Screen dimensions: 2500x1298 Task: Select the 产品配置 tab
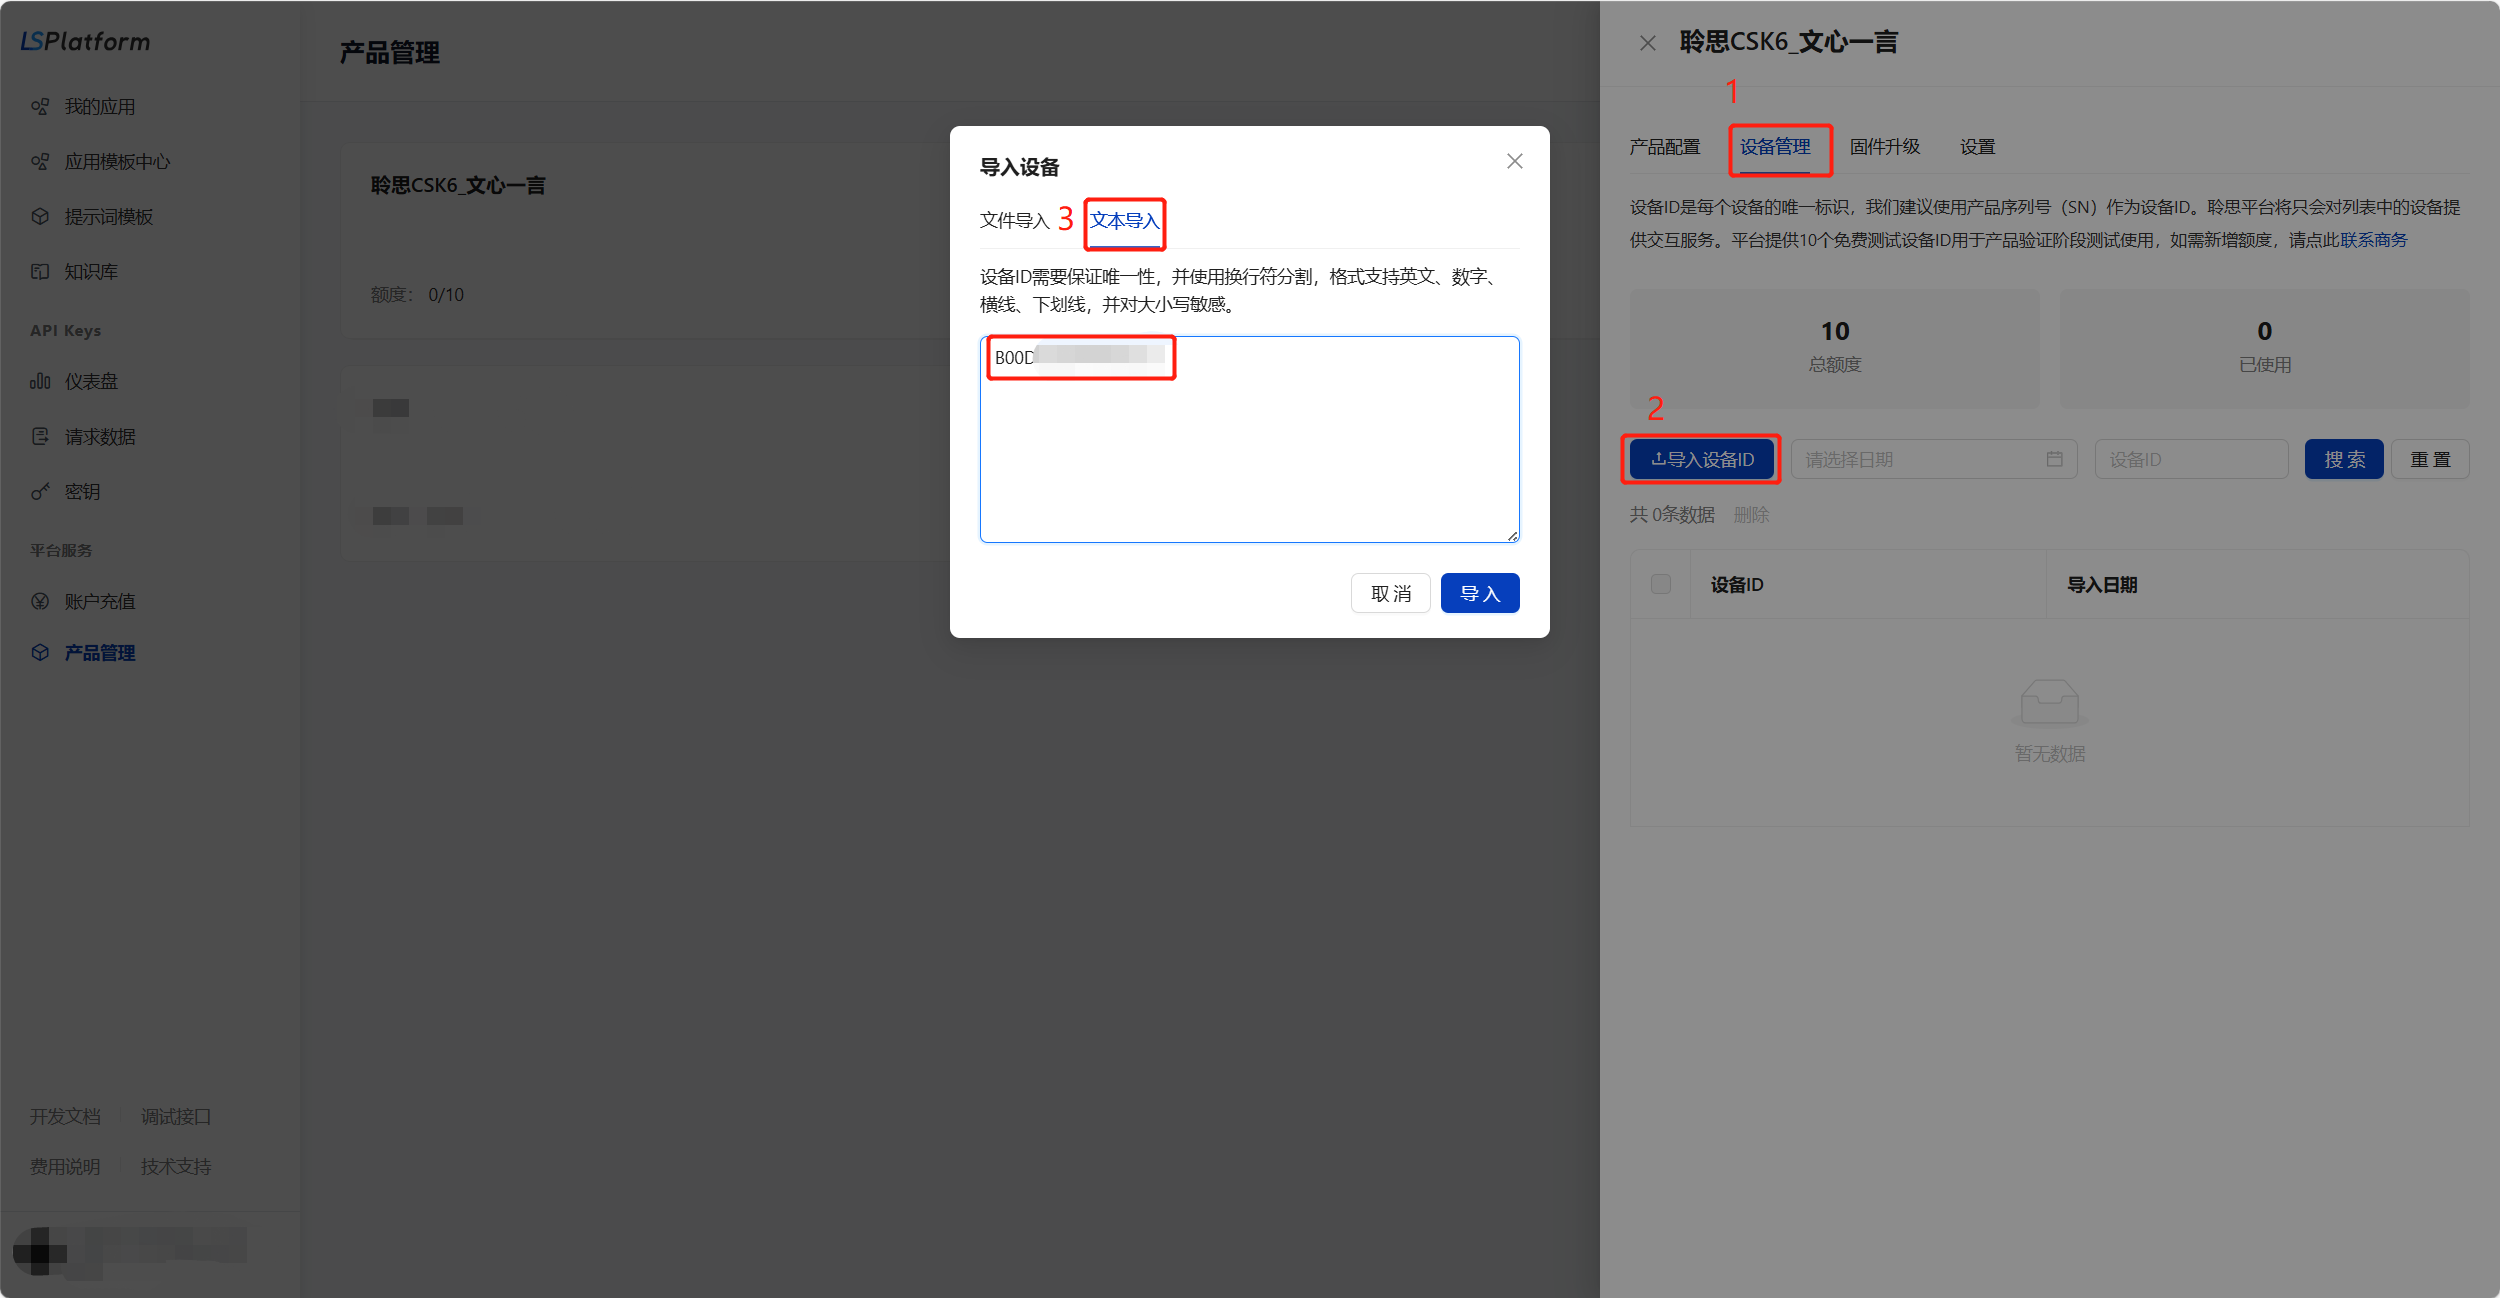click(x=1664, y=147)
